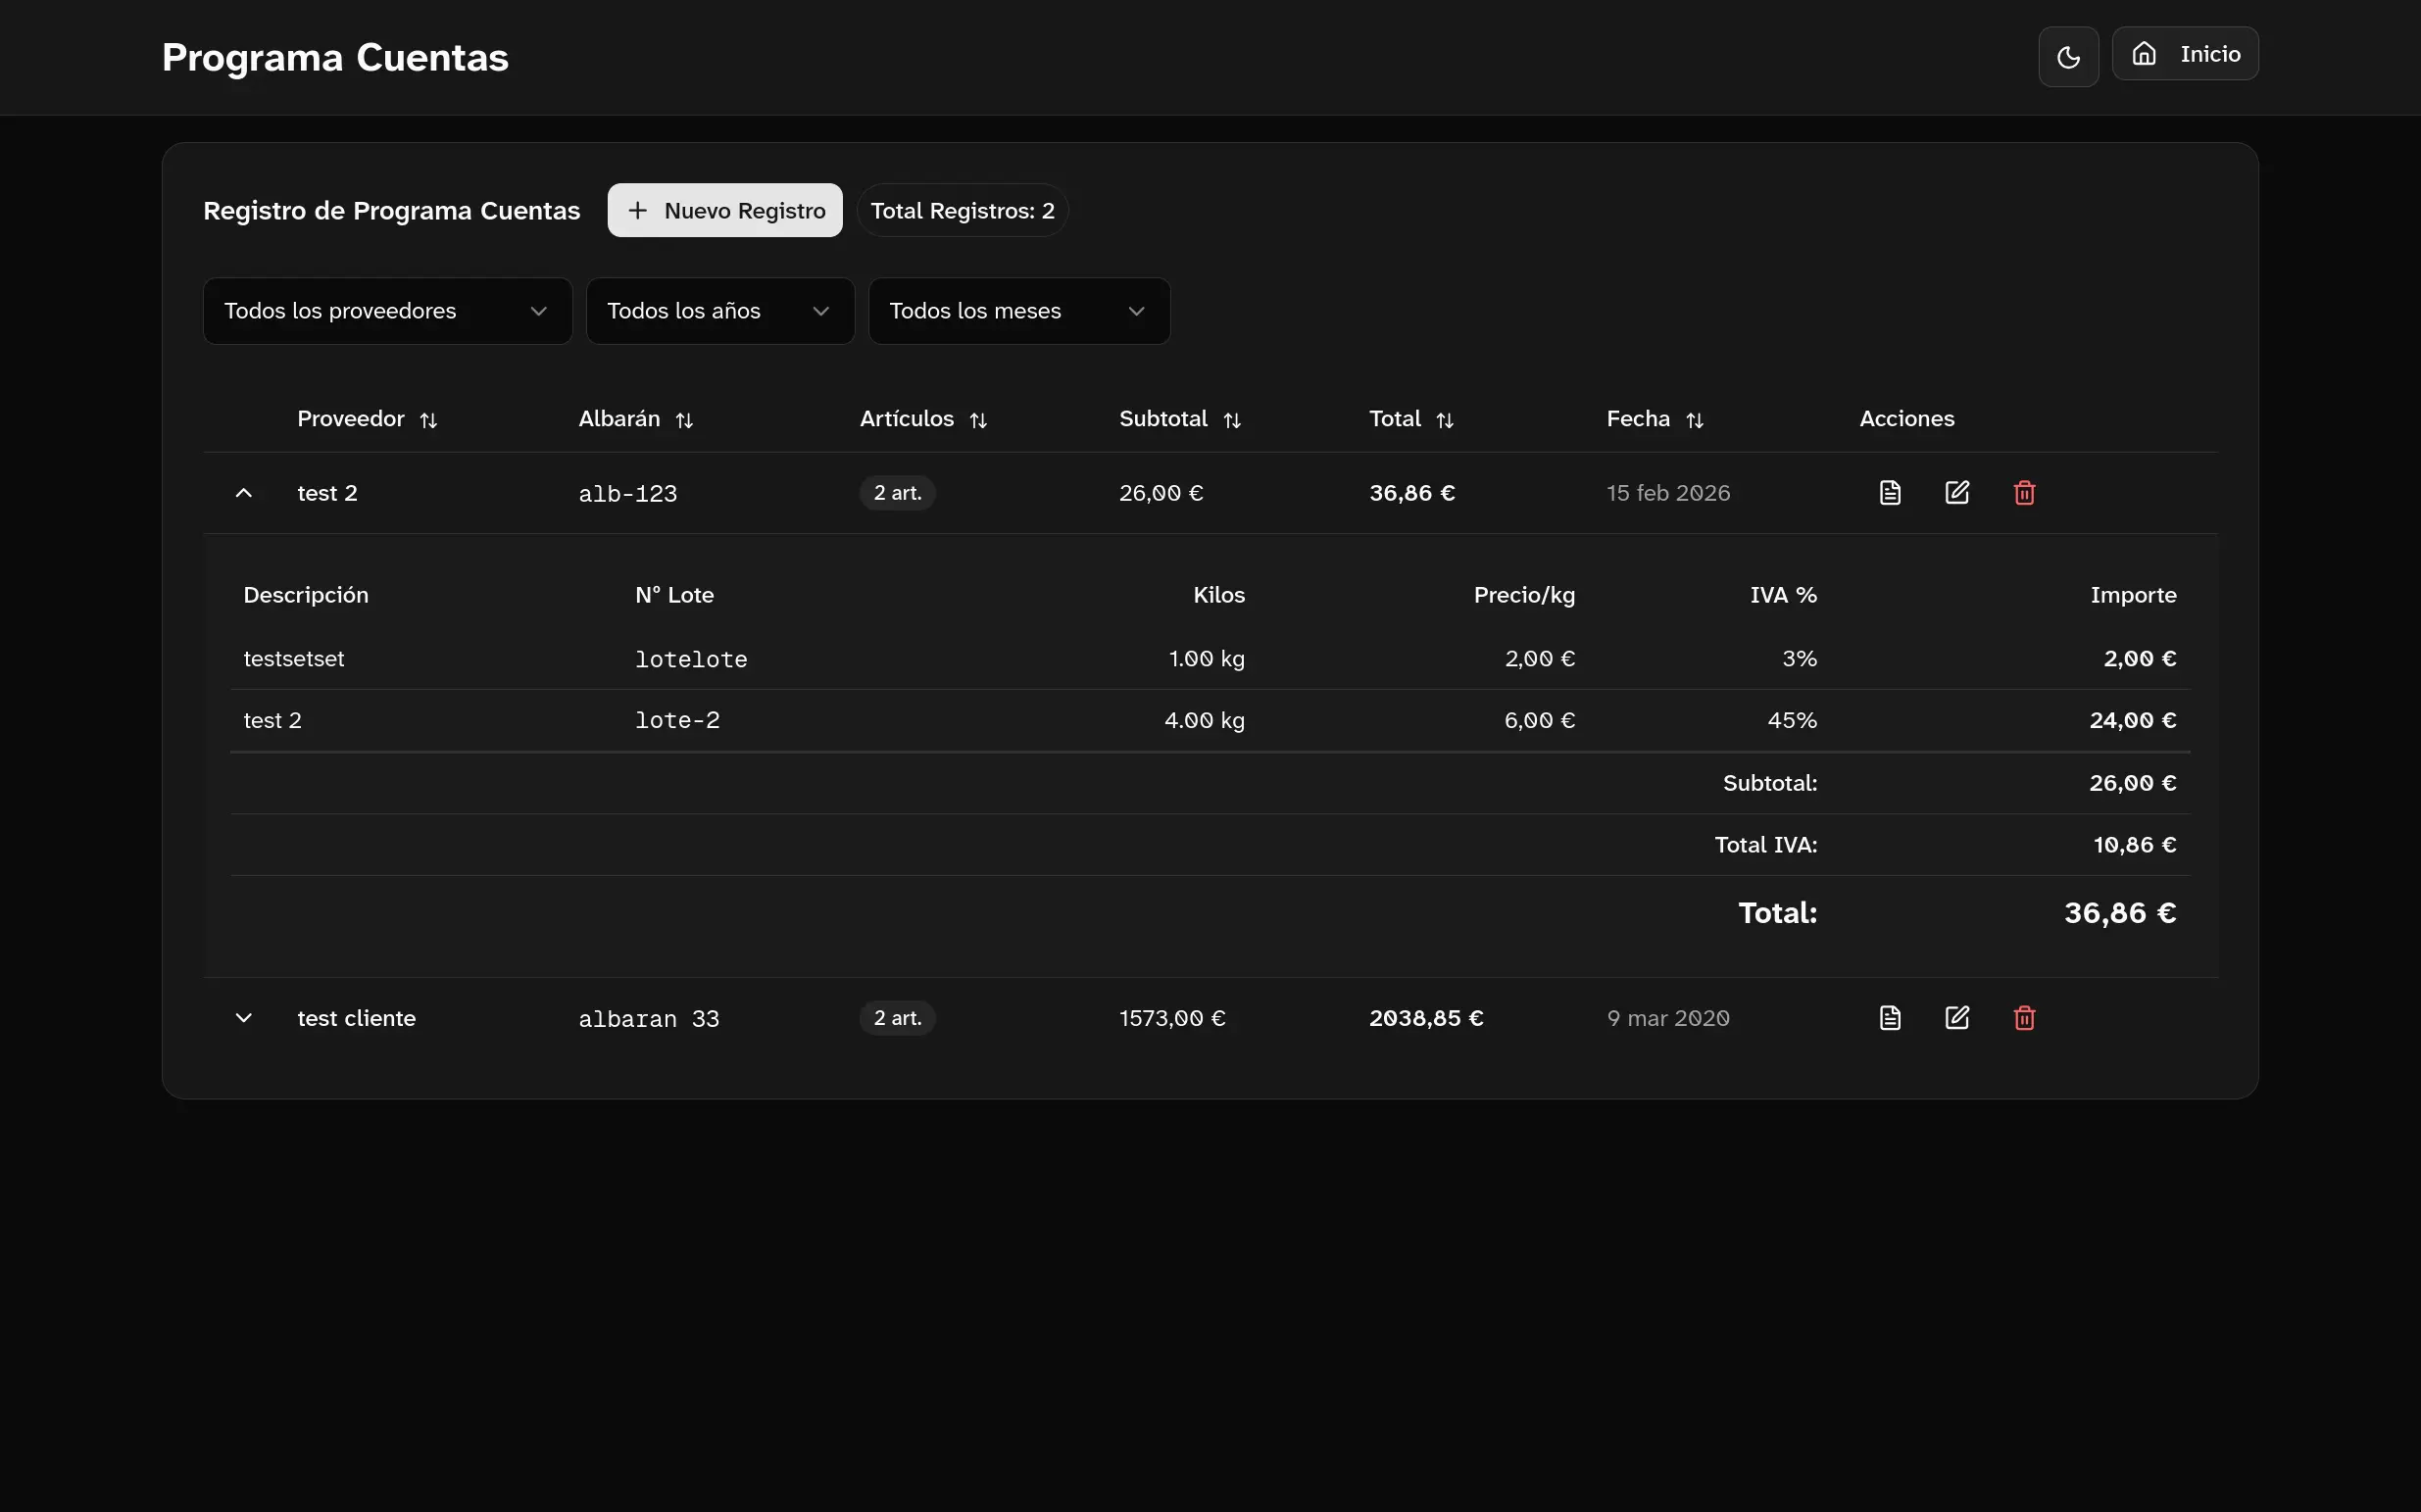Image resolution: width=2421 pixels, height=1512 pixels.
Task: Select the 1573,00 € subtotal
Action: pyautogui.click(x=1172, y=1018)
